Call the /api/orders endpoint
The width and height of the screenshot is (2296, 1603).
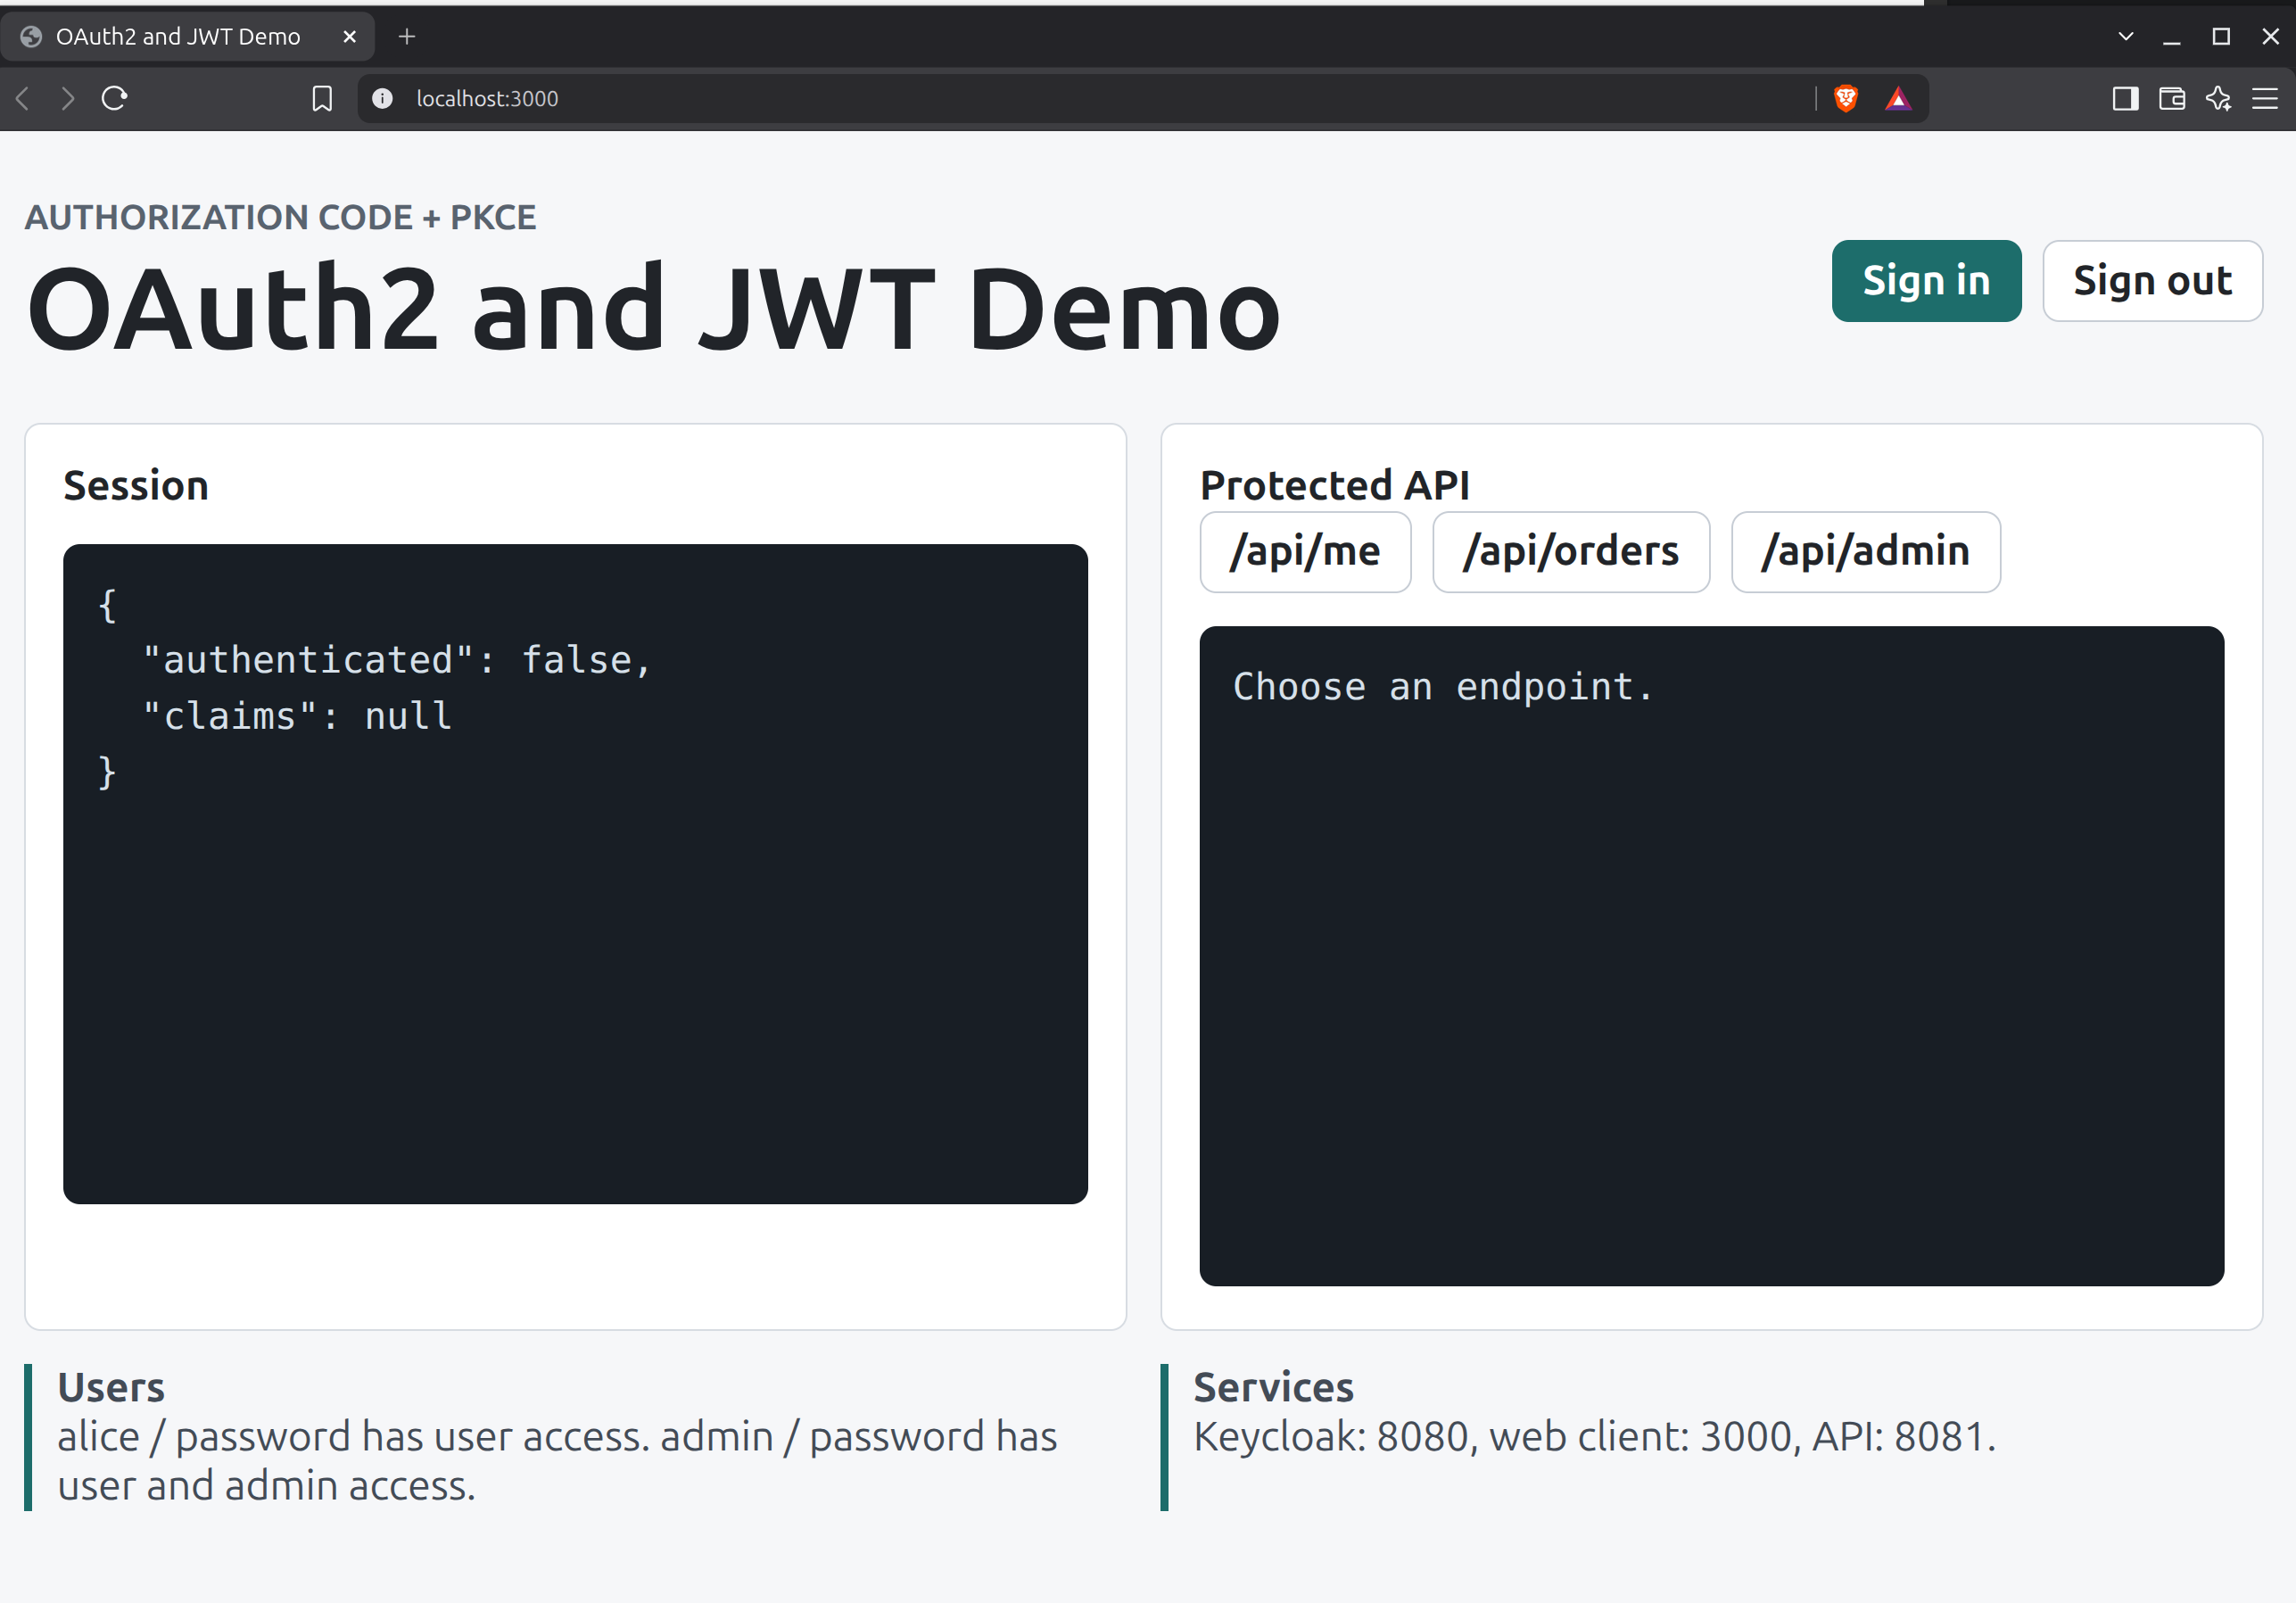[x=1571, y=552]
